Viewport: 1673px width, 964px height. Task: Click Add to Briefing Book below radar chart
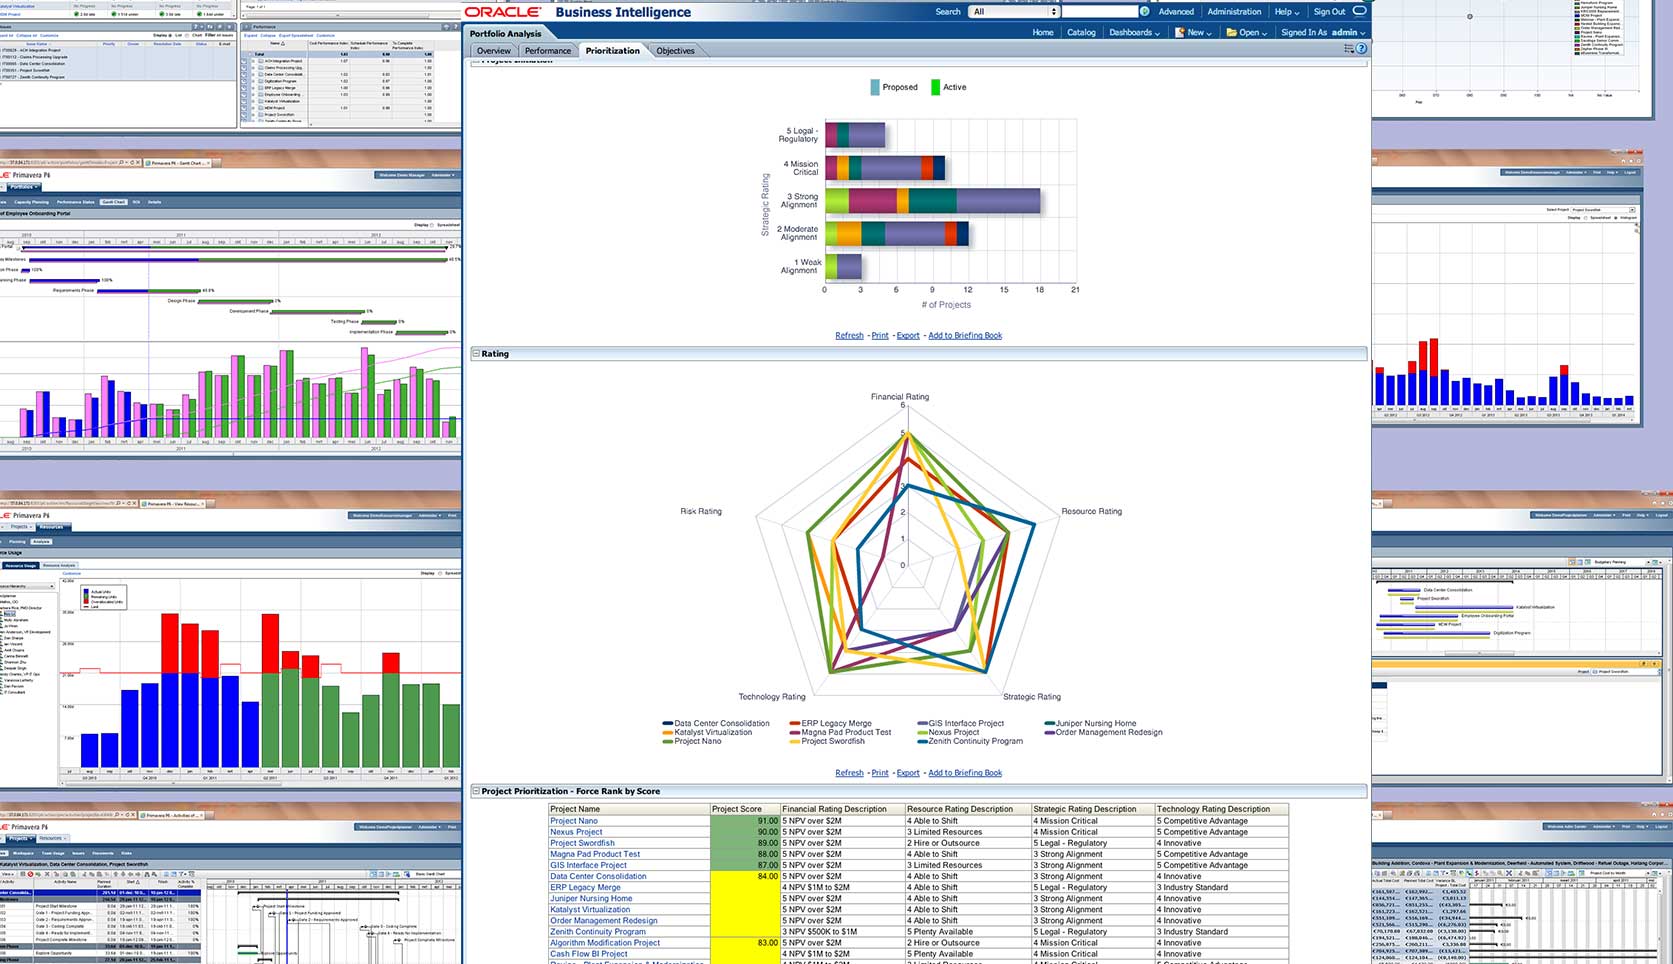(965, 773)
